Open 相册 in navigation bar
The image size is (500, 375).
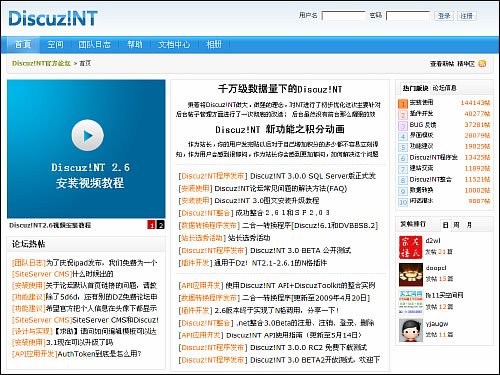[214, 44]
